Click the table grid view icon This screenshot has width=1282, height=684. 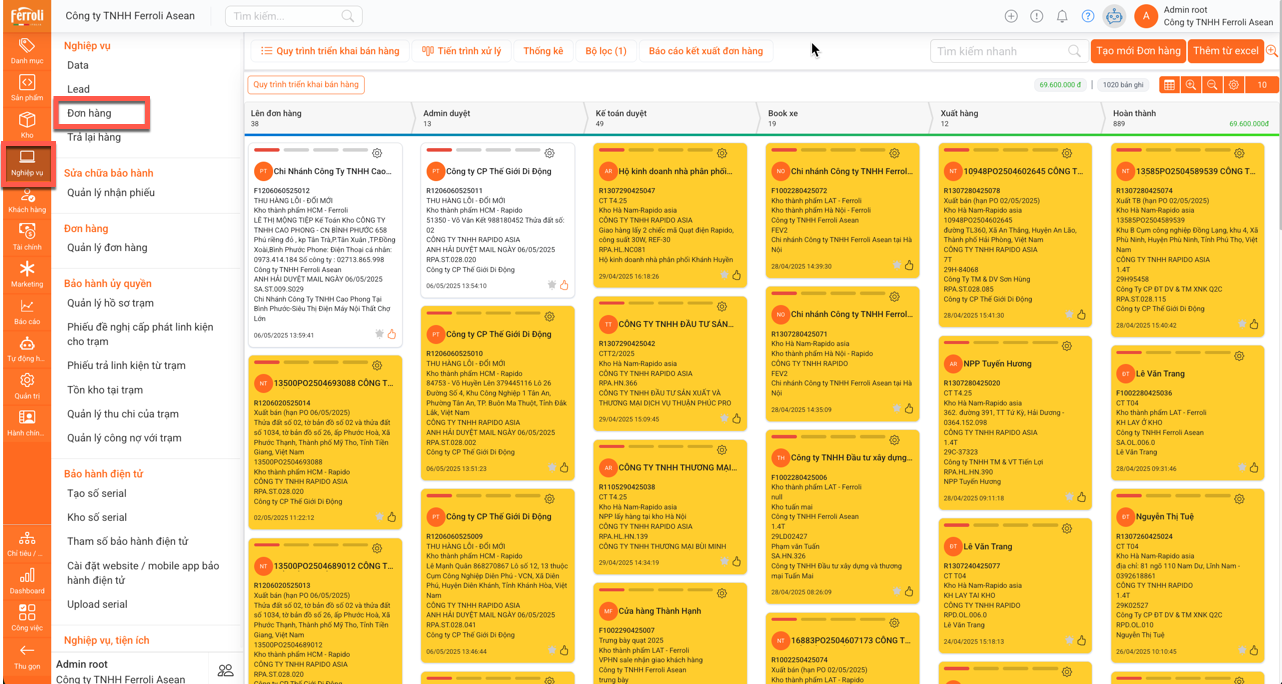pyautogui.click(x=1169, y=85)
